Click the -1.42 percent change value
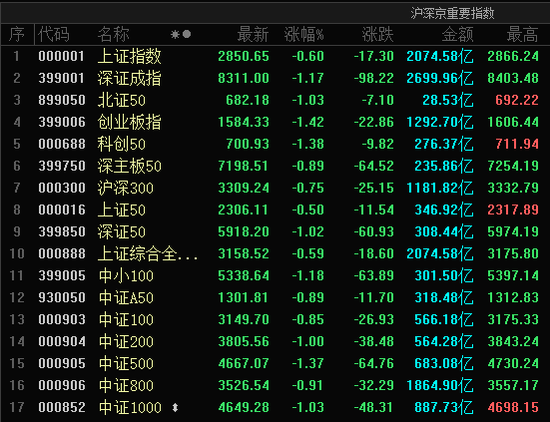The image size is (550, 422). coord(308,122)
